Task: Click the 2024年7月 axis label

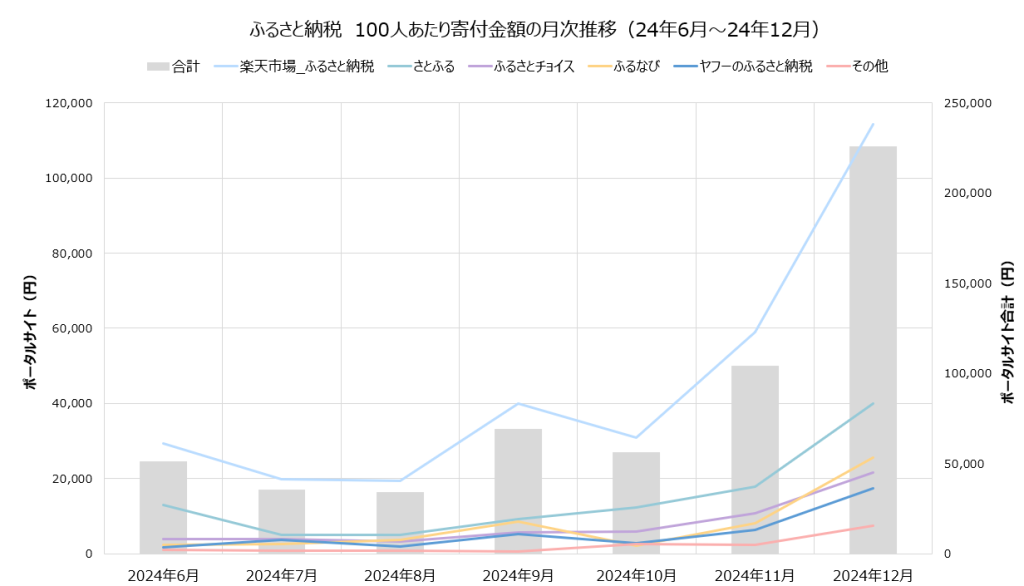Action: coord(281,576)
